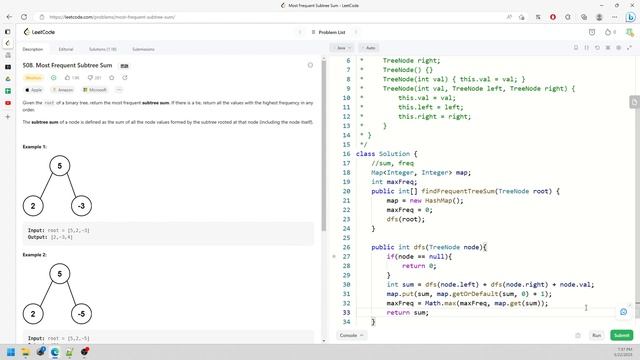The height and width of the screenshot is (360, 640).
Task: Click the Medium difficulty badge
Action: (33, 78)
